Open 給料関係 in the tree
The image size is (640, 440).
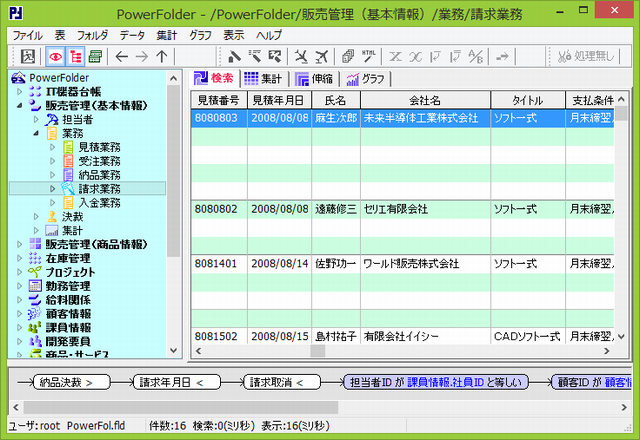point(68,300)
